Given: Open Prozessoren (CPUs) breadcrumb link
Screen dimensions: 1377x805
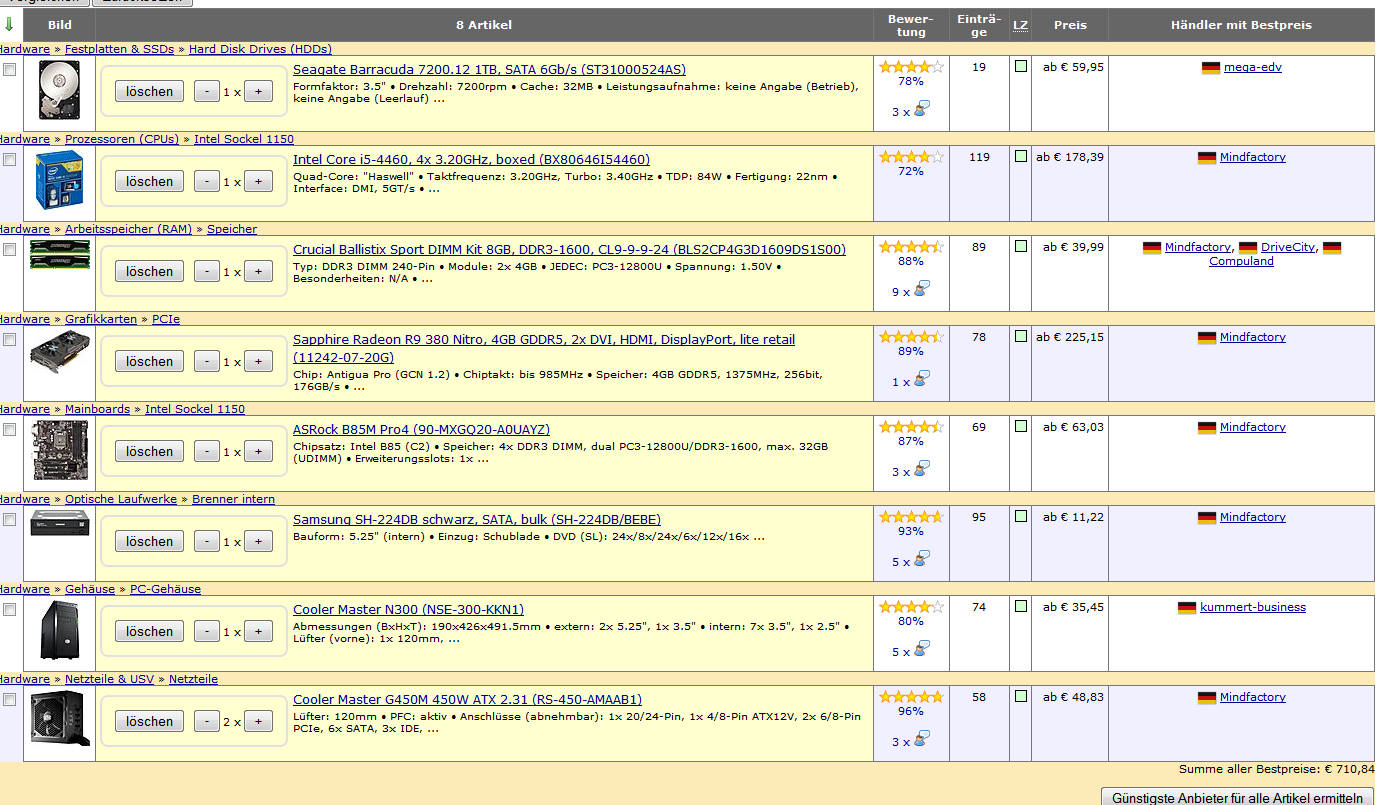Looking at the screenshot, I should [x=122, y=139].
